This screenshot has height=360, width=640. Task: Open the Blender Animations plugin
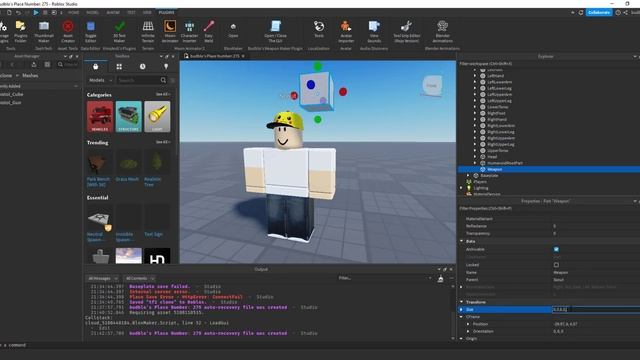[x=442, y=31]
